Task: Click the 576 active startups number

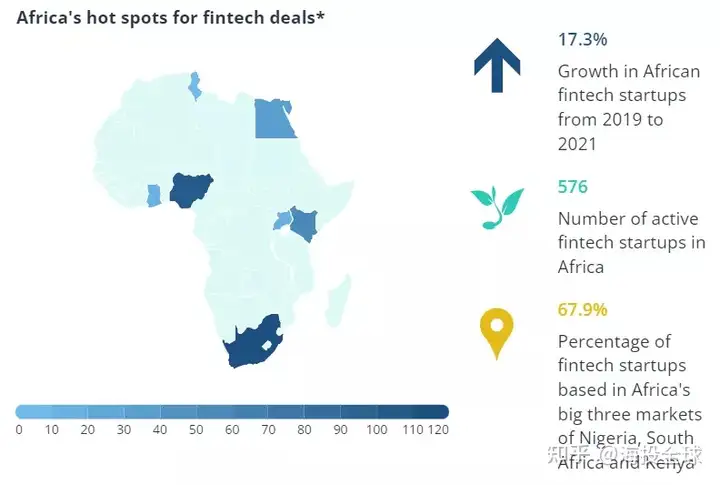Action: pos(573,186)
